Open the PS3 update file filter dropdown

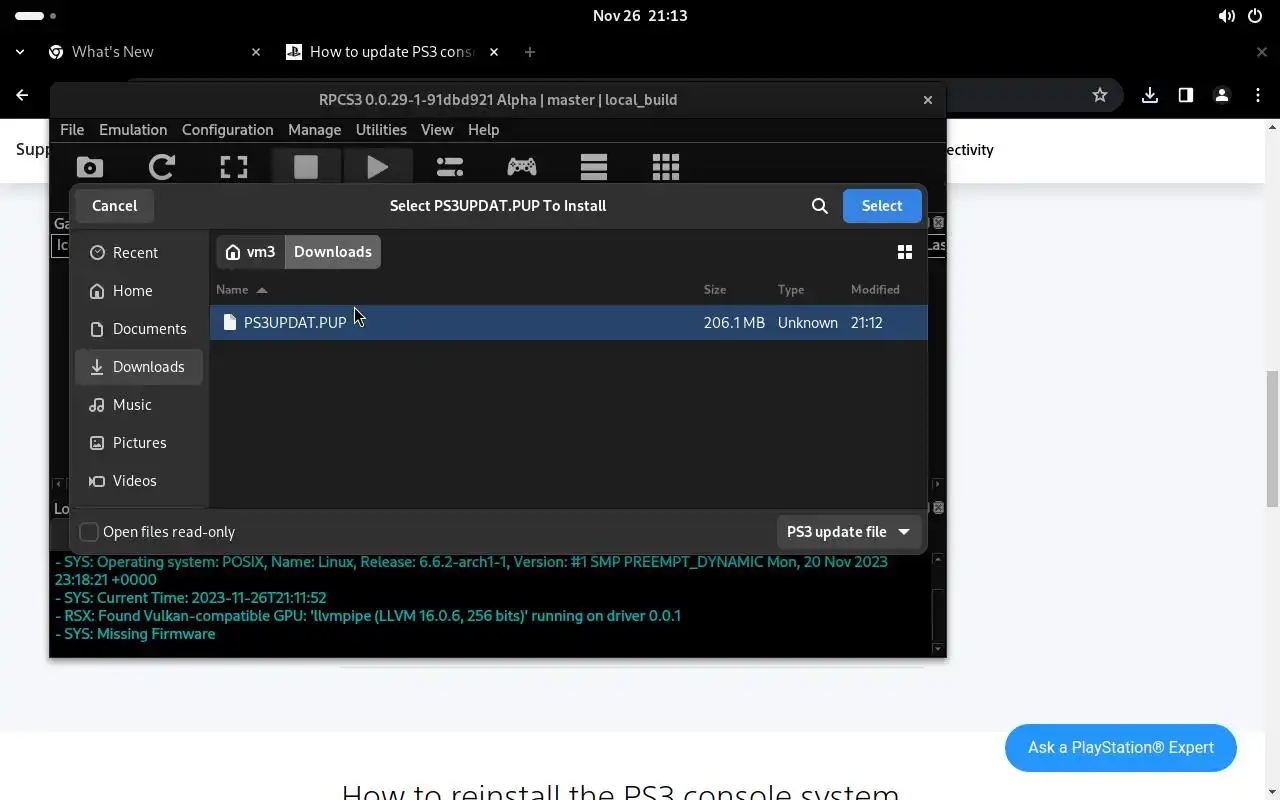tap(848, 532)
